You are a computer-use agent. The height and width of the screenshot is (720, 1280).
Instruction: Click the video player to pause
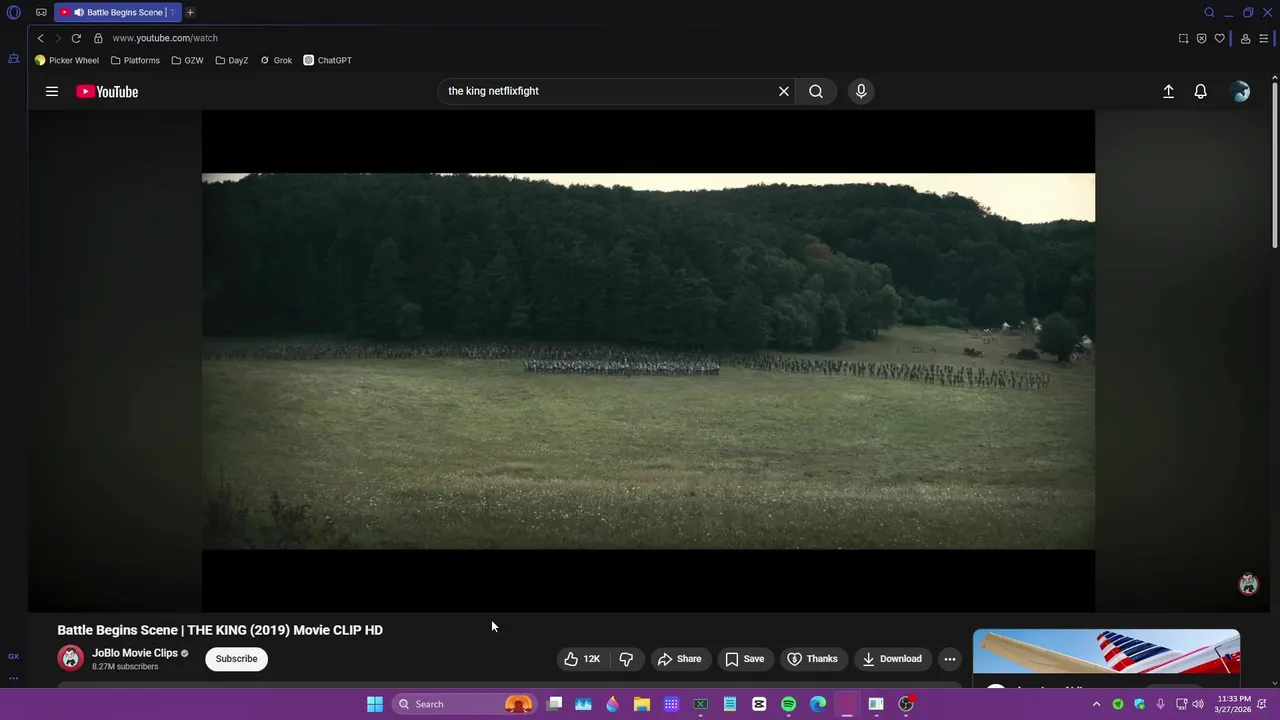648,360
